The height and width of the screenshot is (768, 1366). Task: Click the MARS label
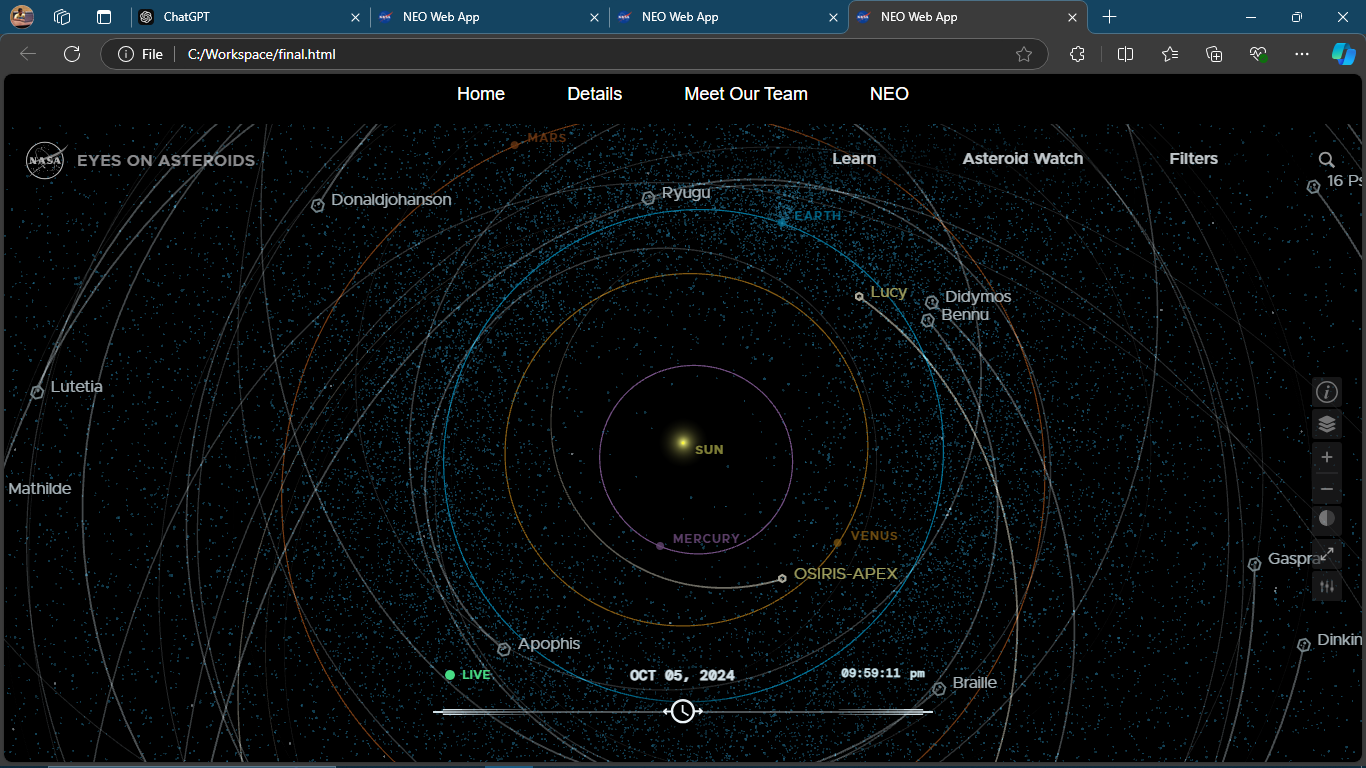[x=547, y=138]
